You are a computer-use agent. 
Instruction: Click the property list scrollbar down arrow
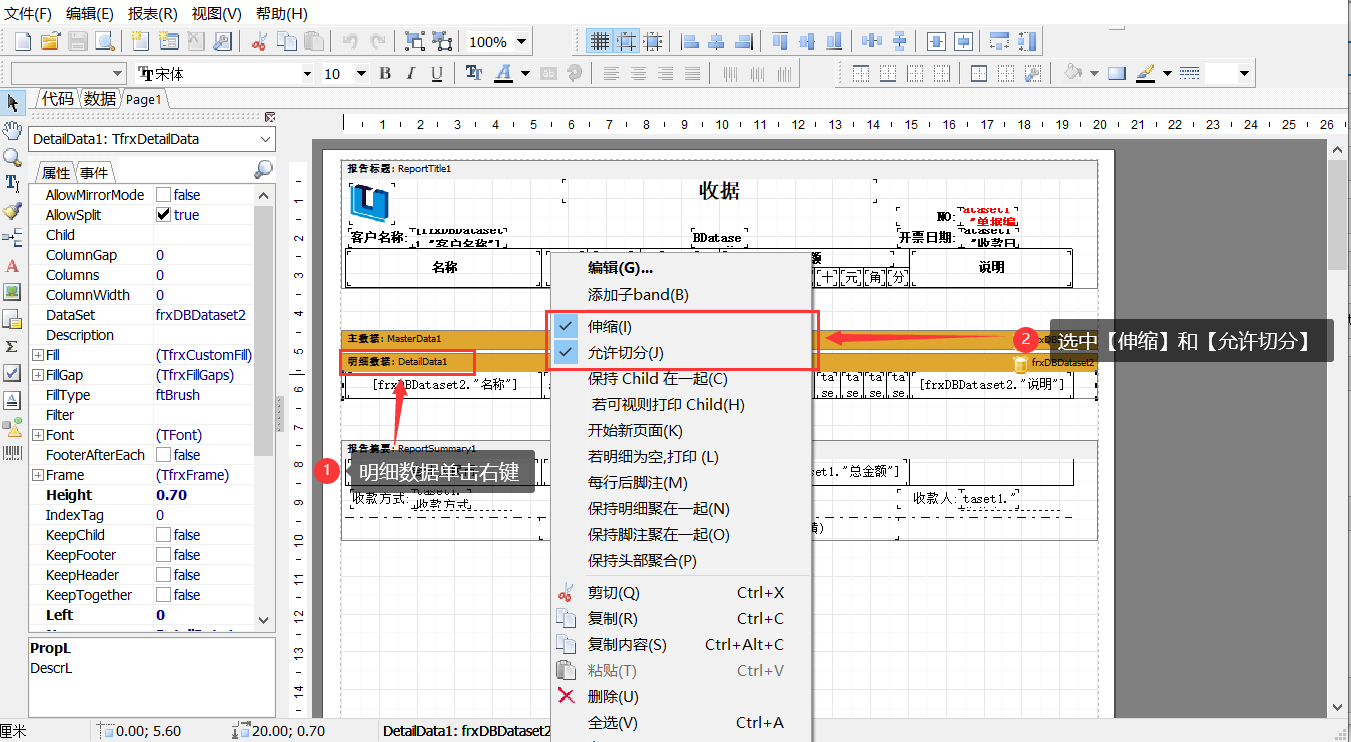264,620
